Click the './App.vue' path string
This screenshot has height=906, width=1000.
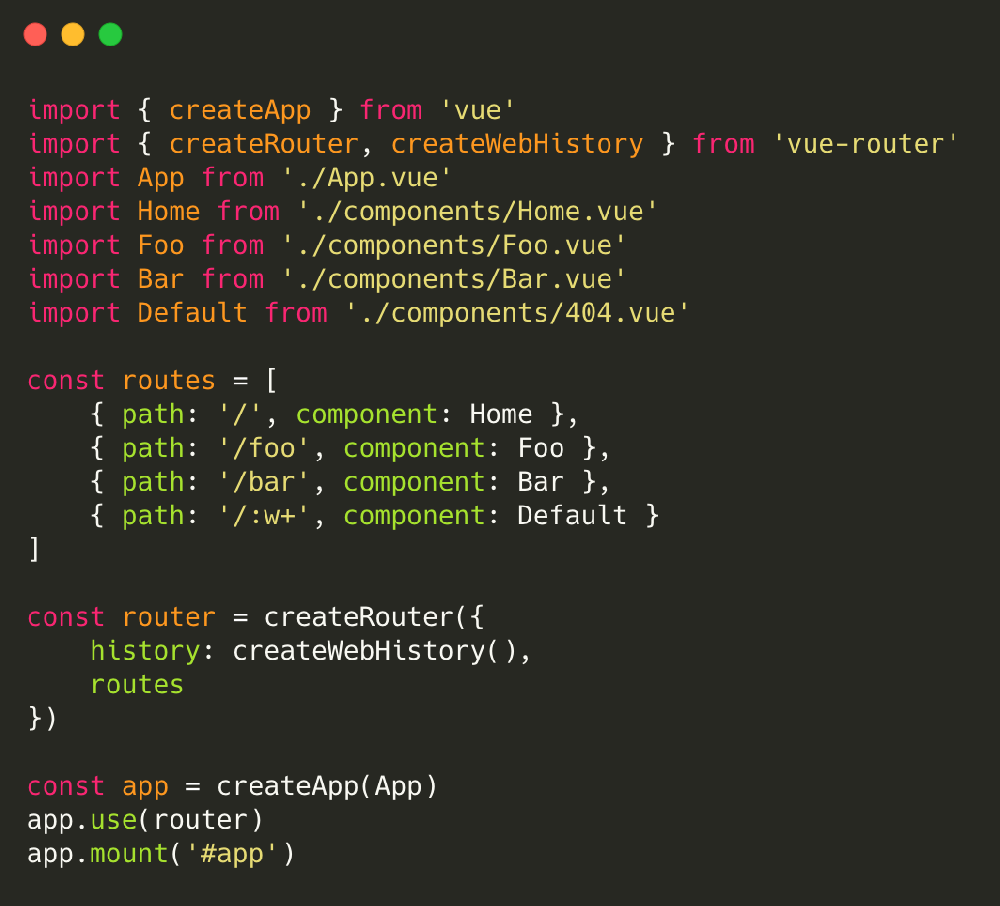(367, 178)
